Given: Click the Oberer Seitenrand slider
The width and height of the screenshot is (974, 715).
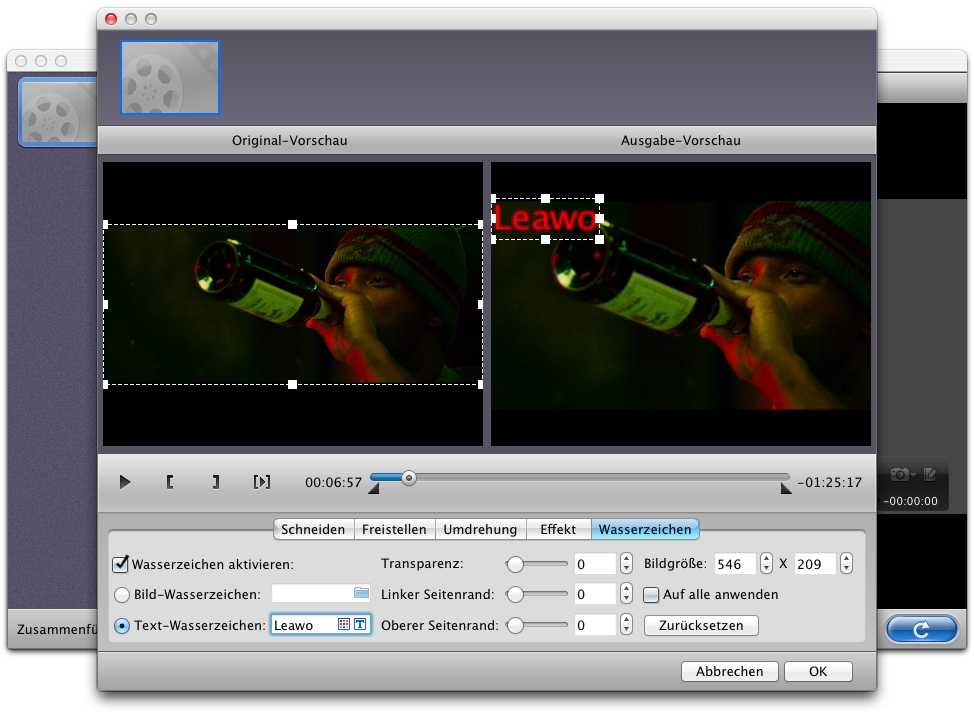Looking at the screenshot, I should pos(540,626).
